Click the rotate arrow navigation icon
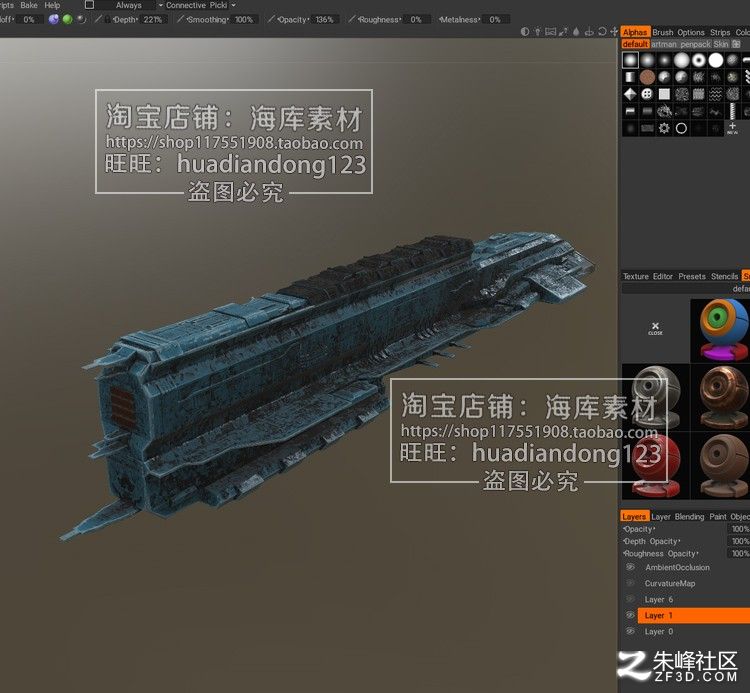The image size is (750, 693). [x=602, y=32]
